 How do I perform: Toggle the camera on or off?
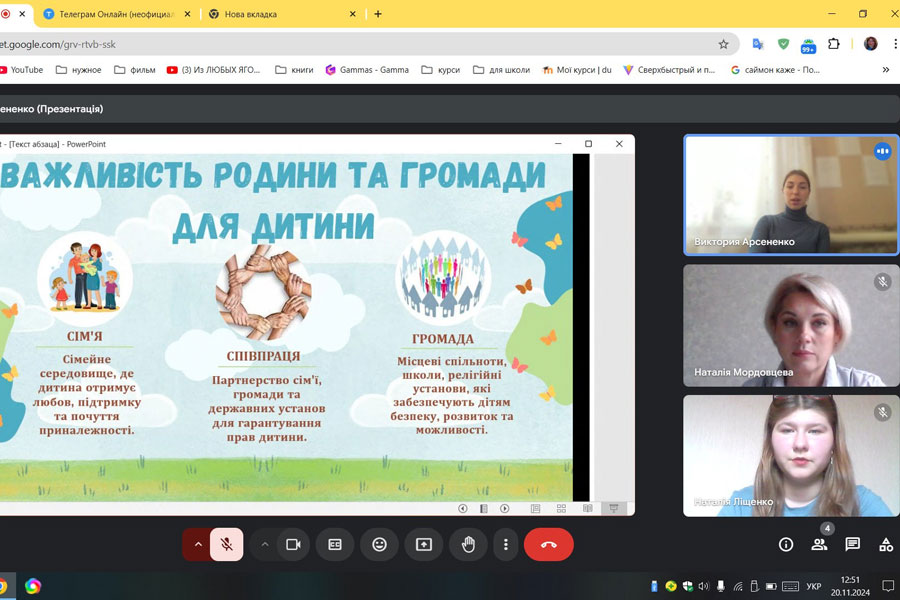(x=293, y=544)
